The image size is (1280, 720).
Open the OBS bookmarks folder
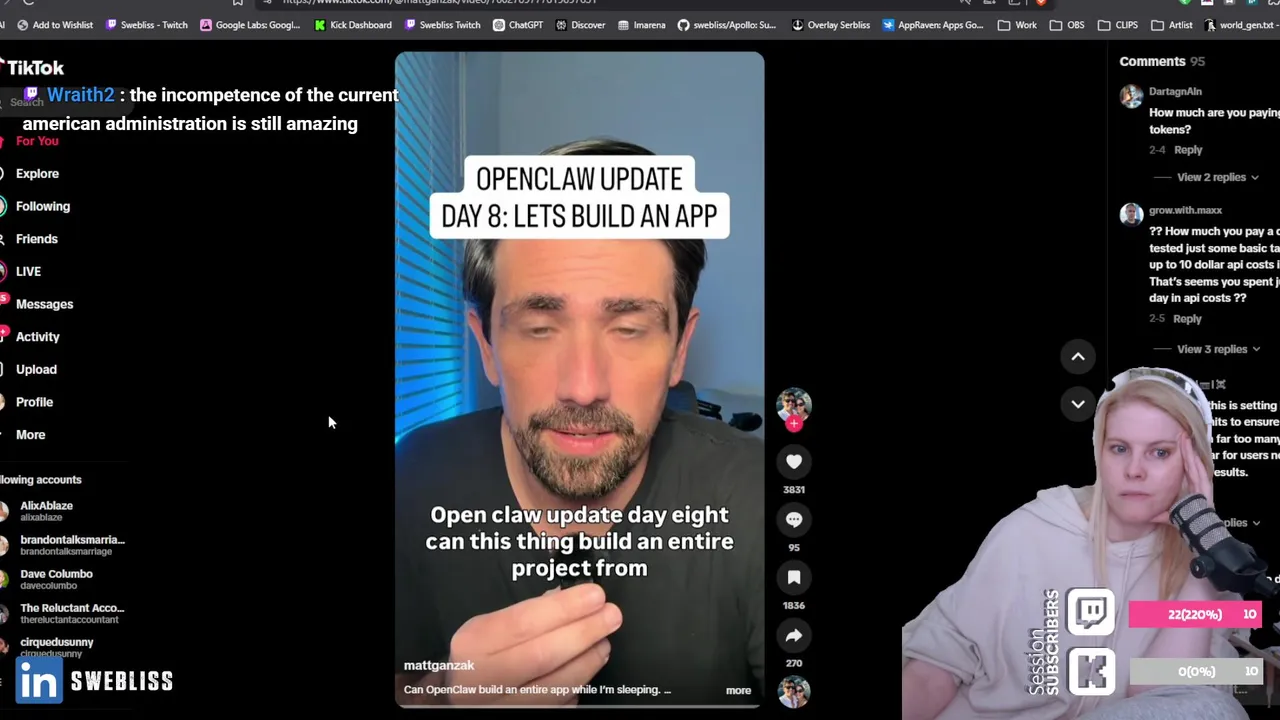pos(1066,25)
